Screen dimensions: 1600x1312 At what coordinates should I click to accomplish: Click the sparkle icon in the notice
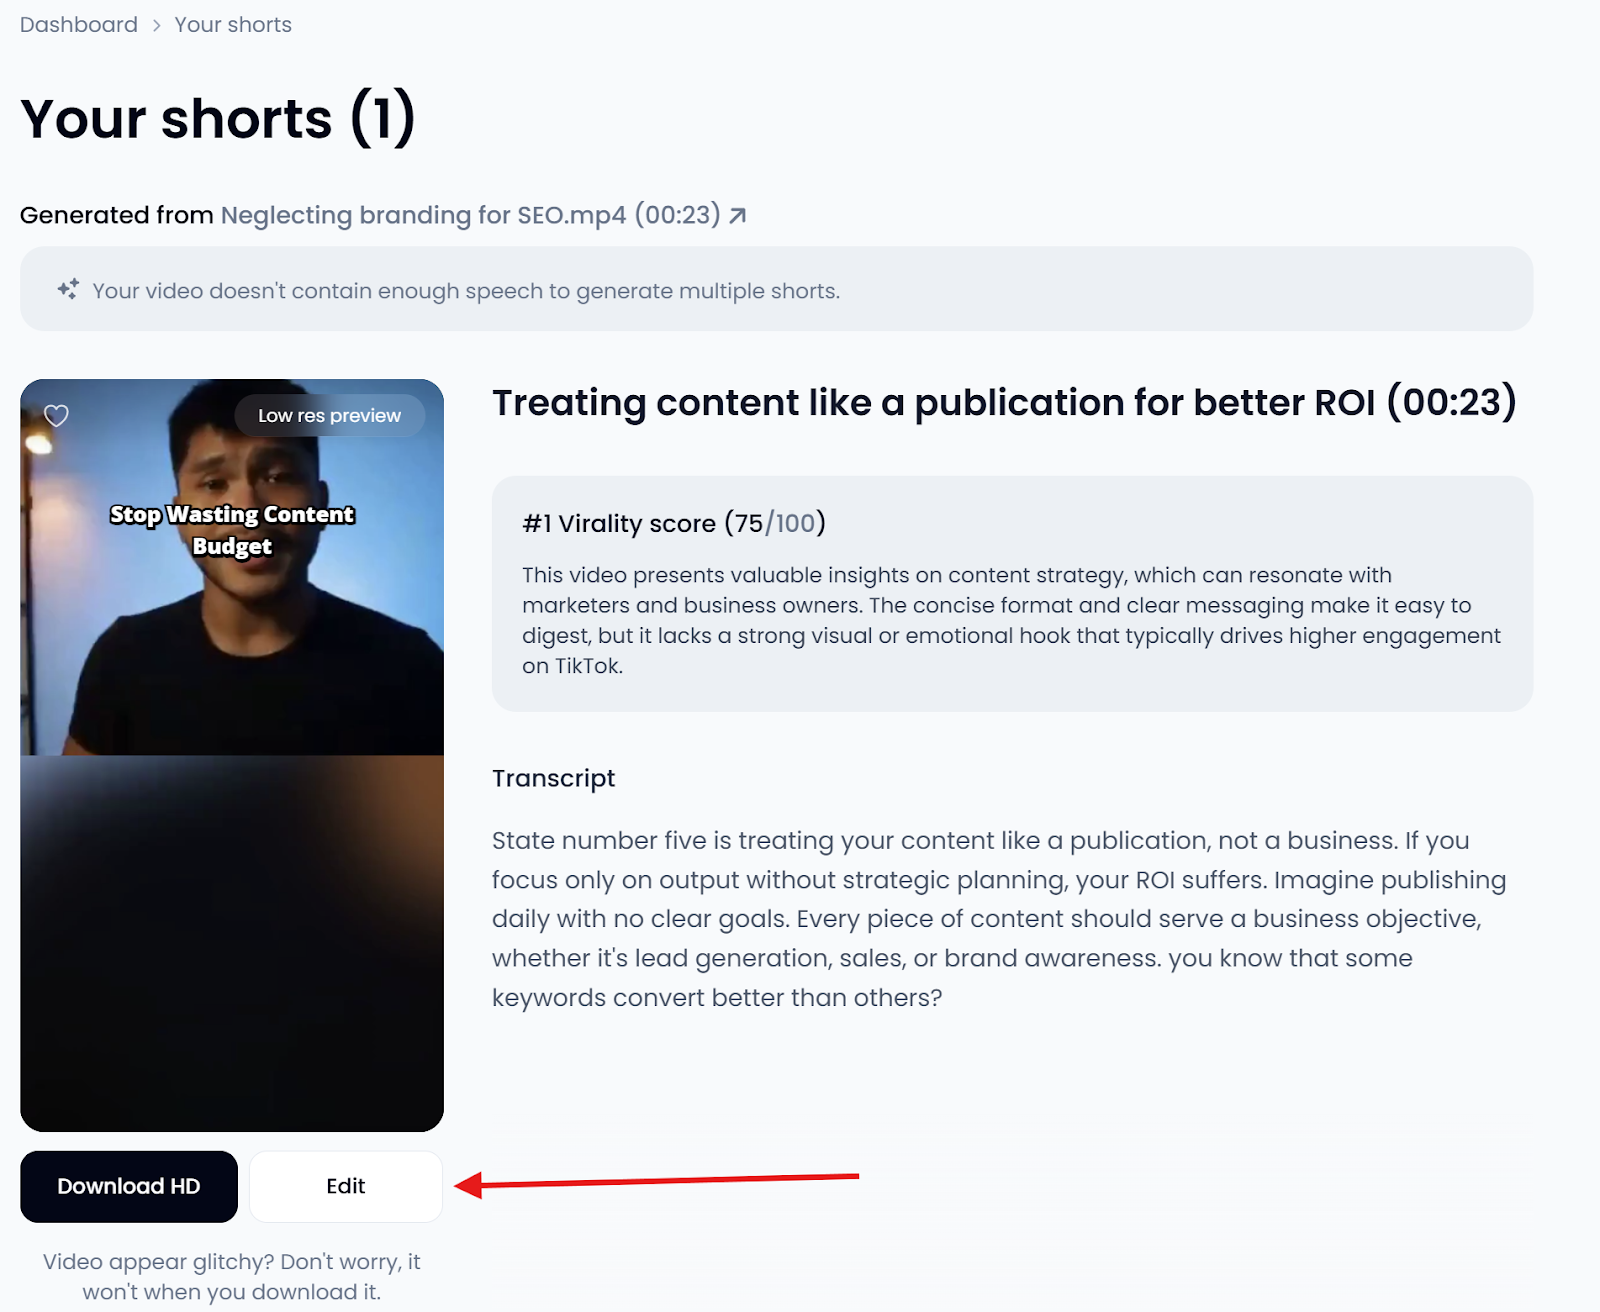pos(68,290)
